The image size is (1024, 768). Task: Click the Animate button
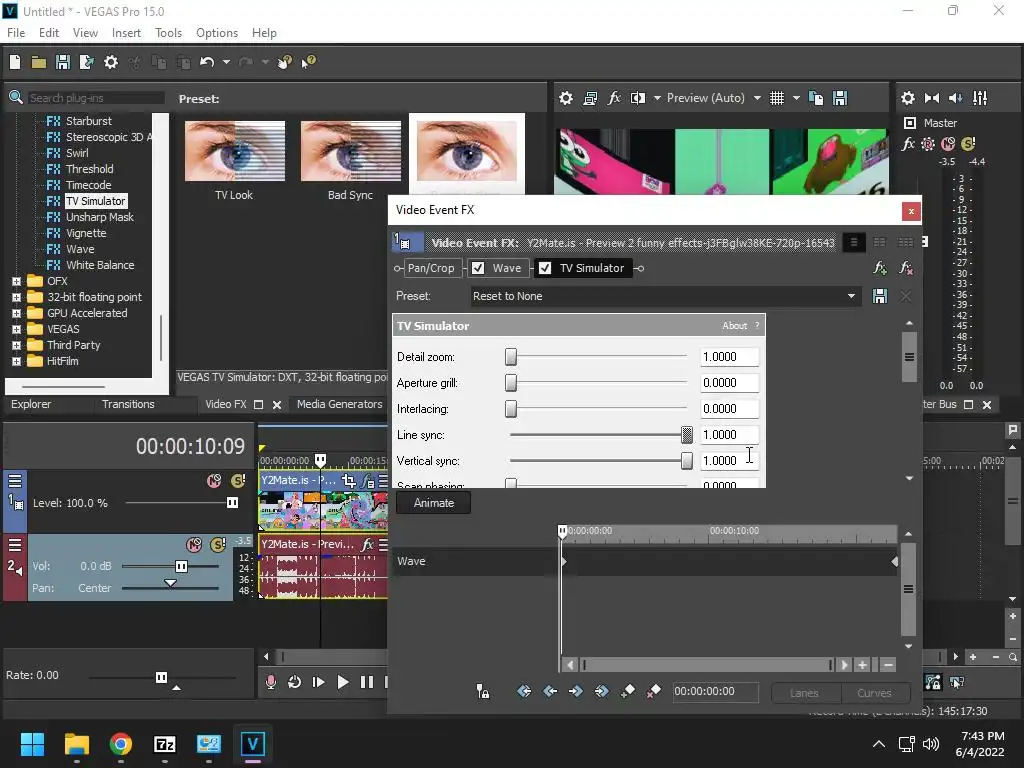434,503
